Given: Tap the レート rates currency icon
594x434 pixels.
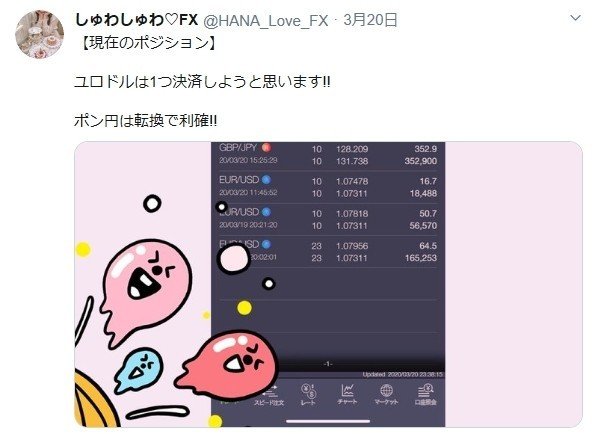Looking at the screenshot, I should tap(308, 394).
